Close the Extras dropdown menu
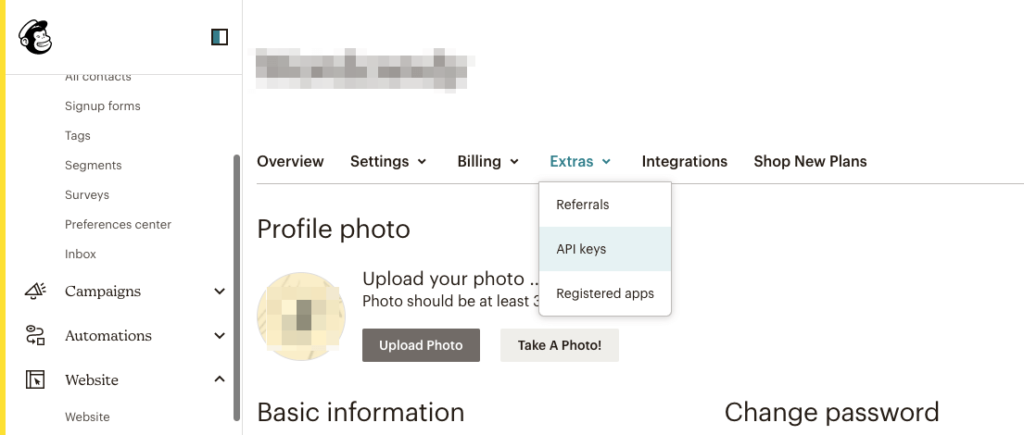Screen dimensions: 1024x435 tap(580, 161)
